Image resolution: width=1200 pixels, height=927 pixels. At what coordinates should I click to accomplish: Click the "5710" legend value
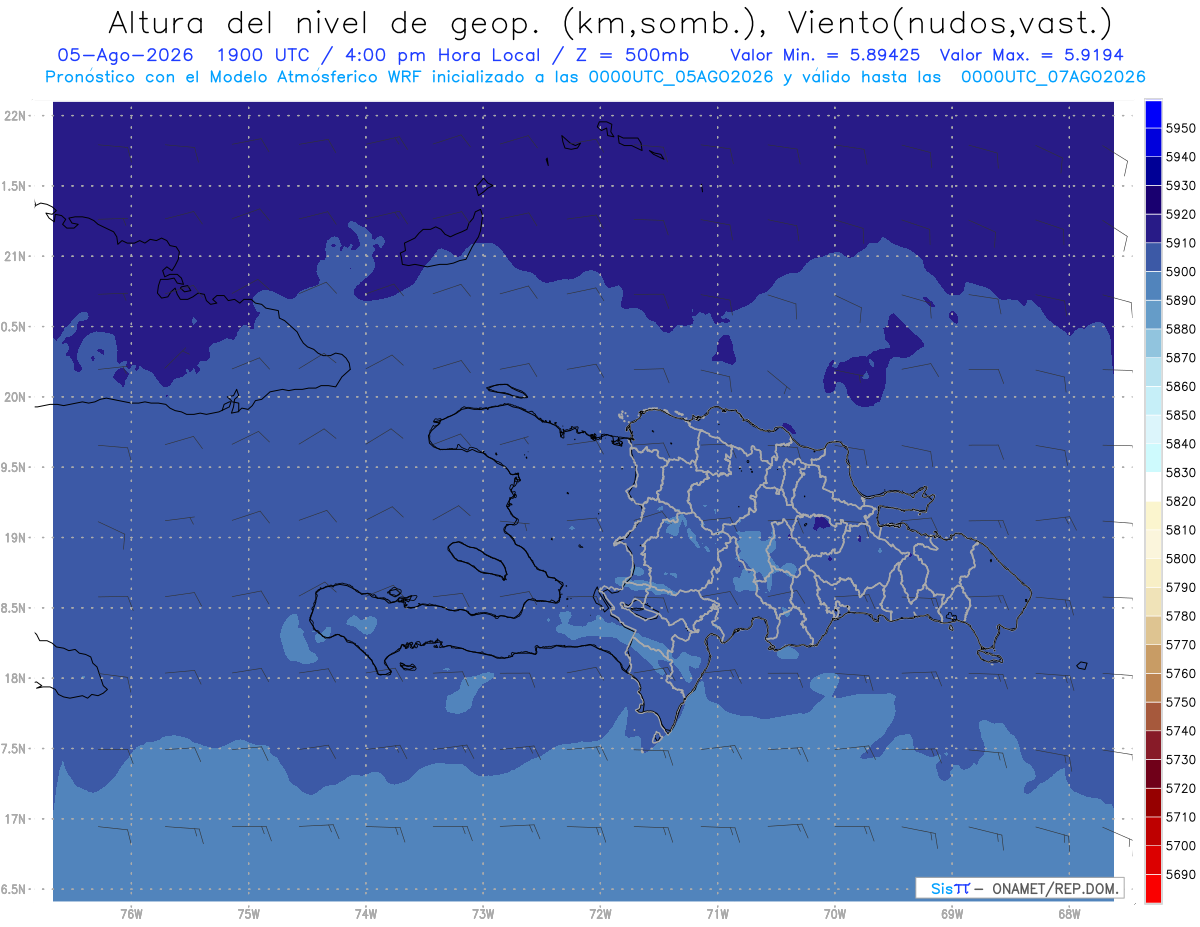coord(1180,817)
